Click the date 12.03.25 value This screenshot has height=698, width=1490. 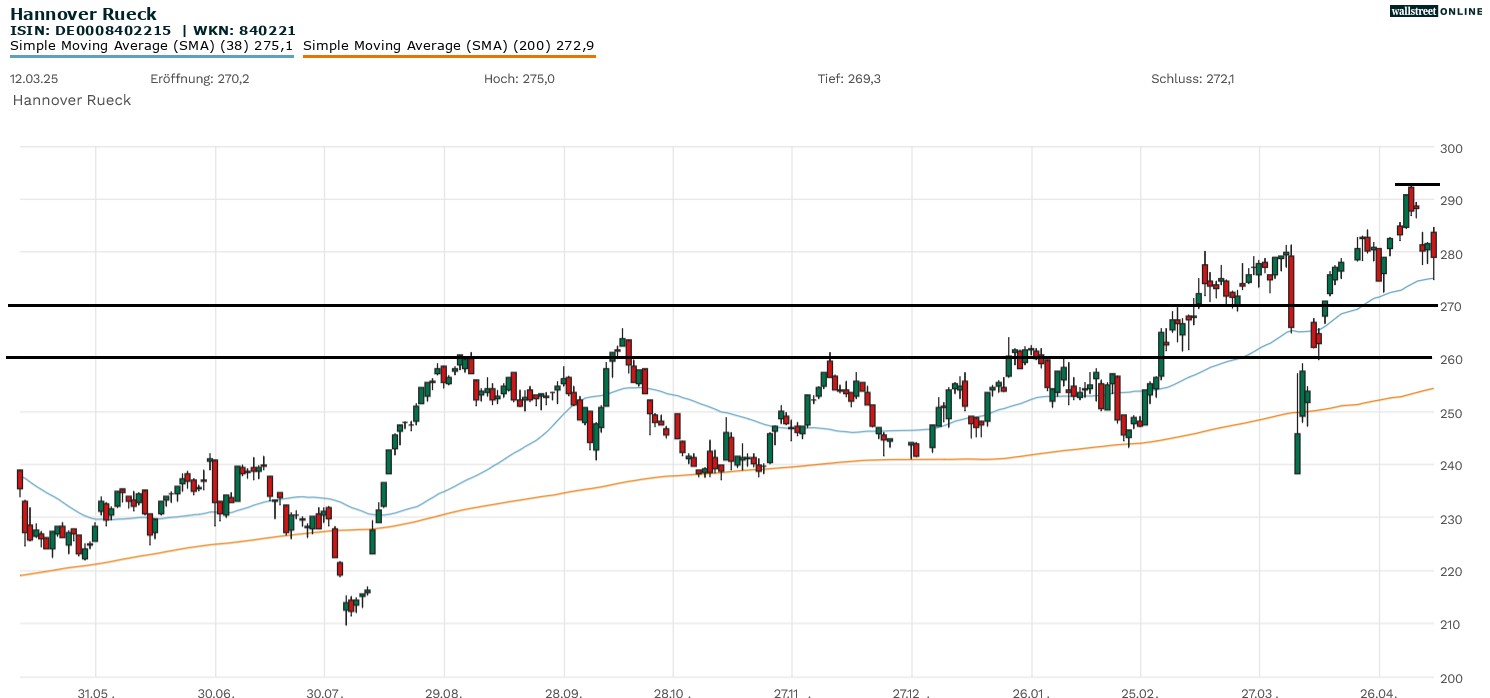[34, 78]
